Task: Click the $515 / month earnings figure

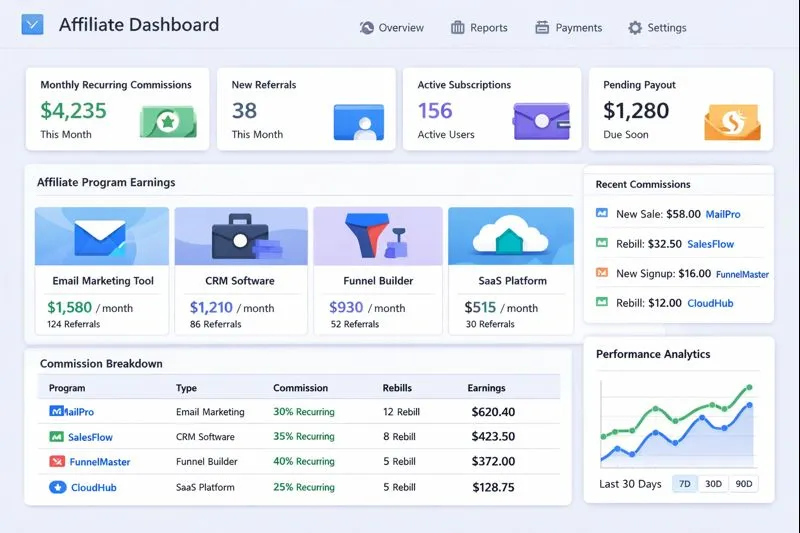Action: [501, 308]
